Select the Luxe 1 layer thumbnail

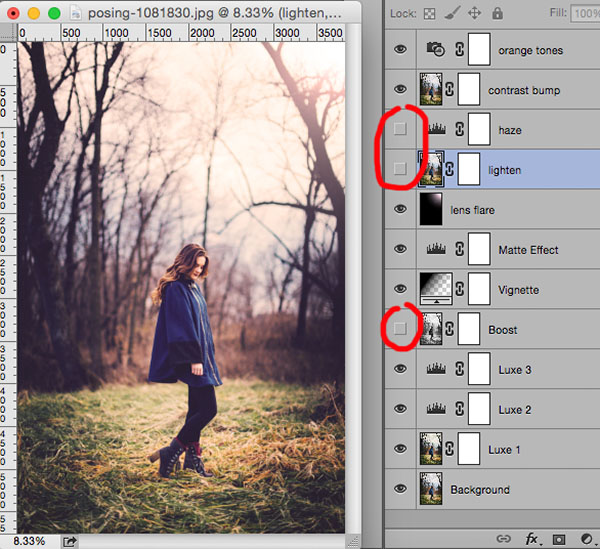[431, 449]
